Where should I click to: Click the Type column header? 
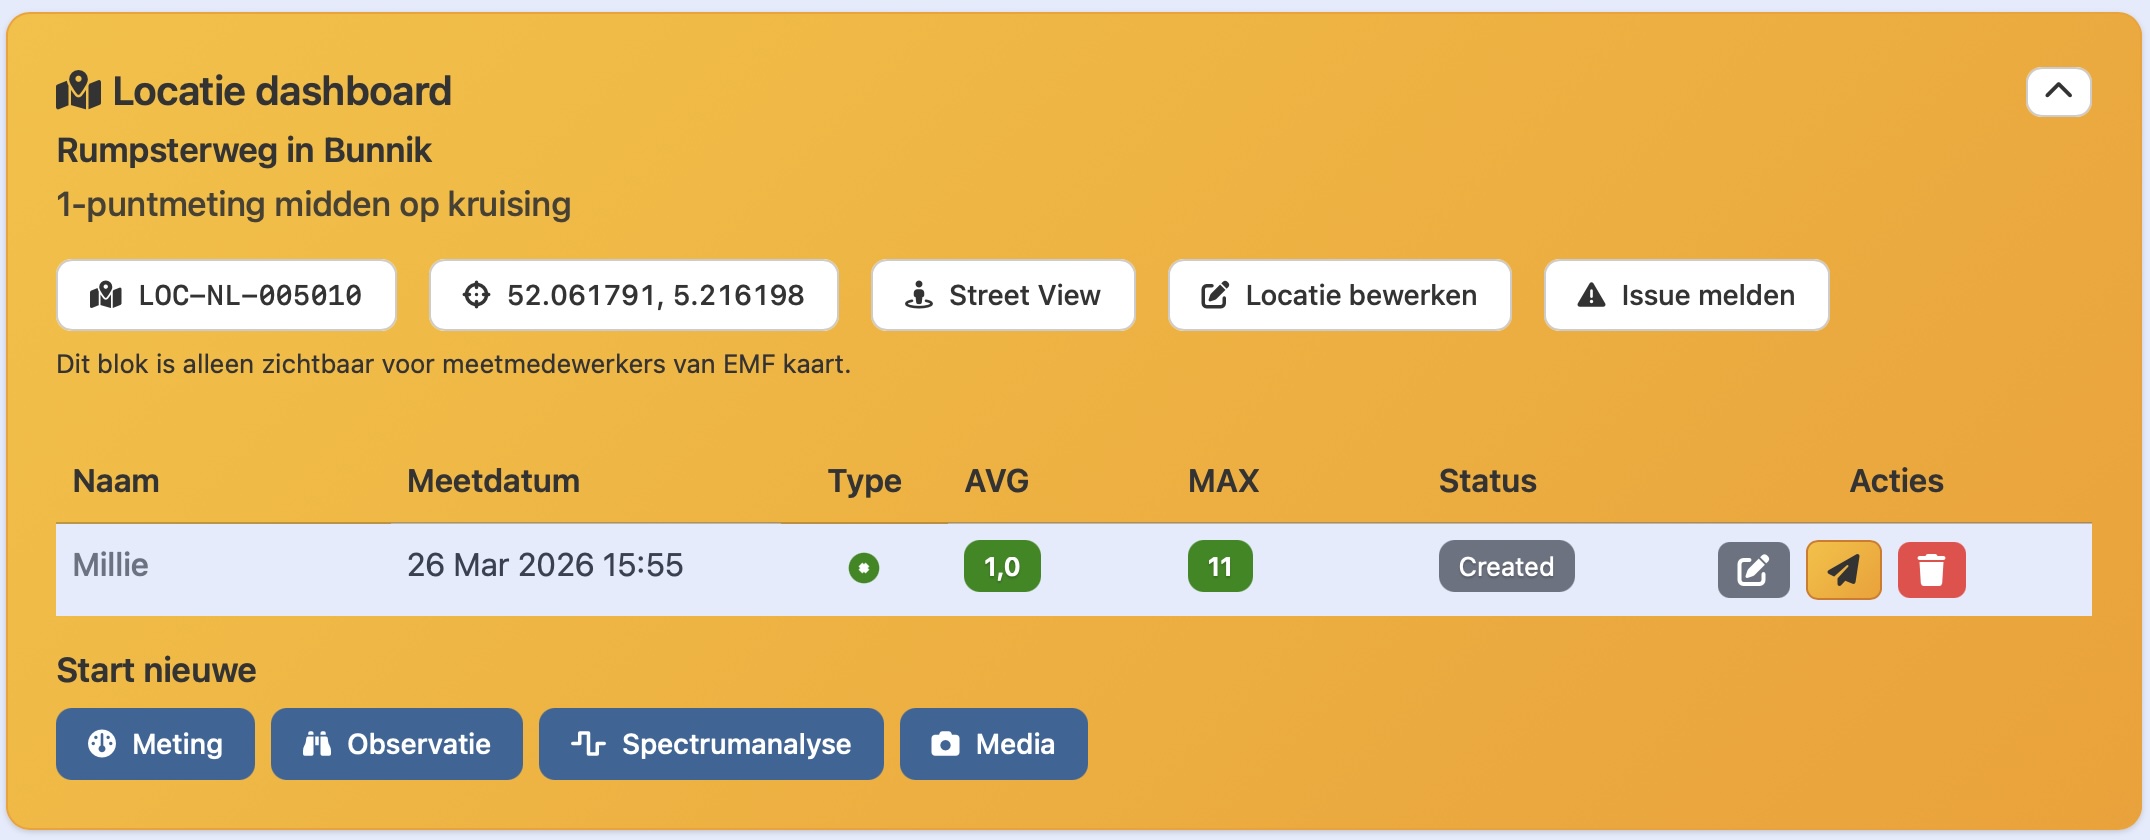pyautogui.click(x=864, y=481)
